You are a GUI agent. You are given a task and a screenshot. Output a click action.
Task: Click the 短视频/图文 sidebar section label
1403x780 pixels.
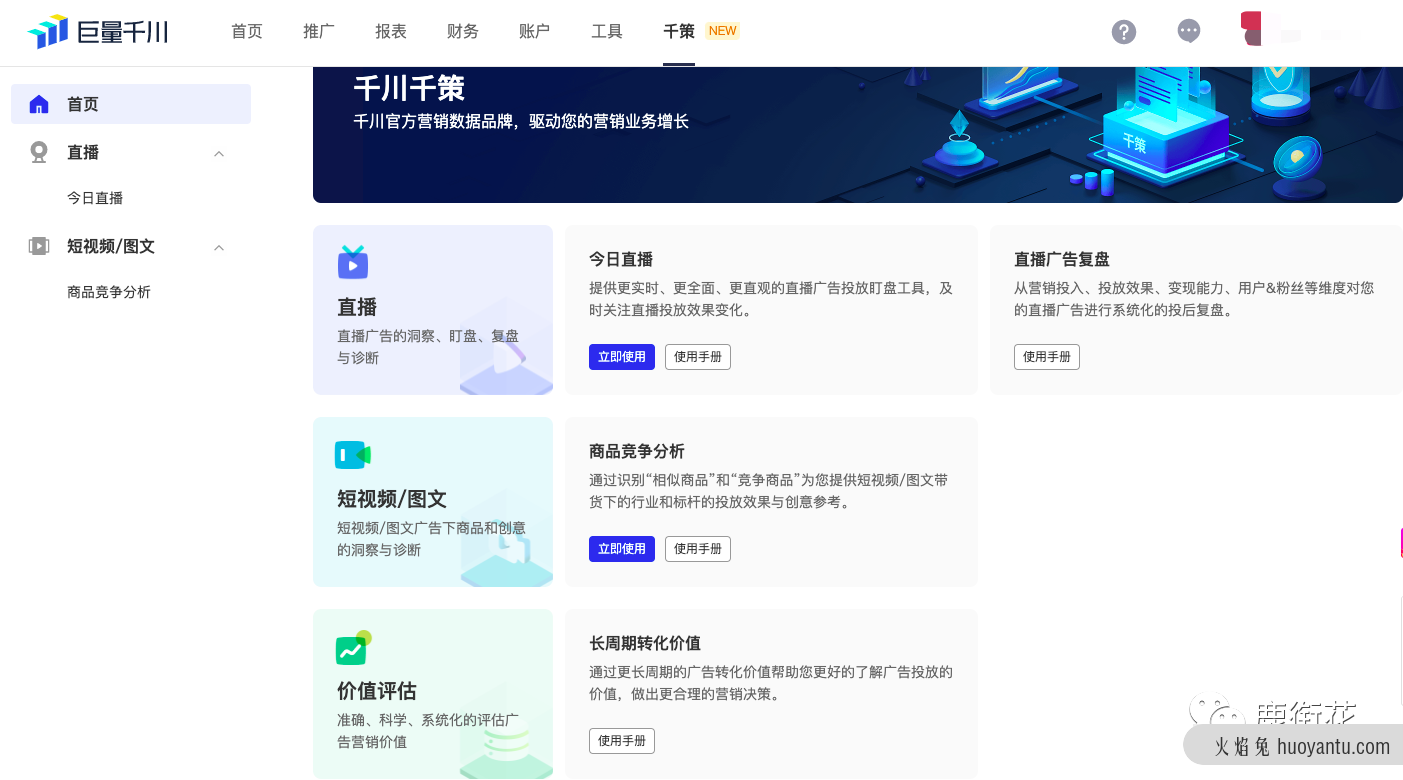click(111, 246)
